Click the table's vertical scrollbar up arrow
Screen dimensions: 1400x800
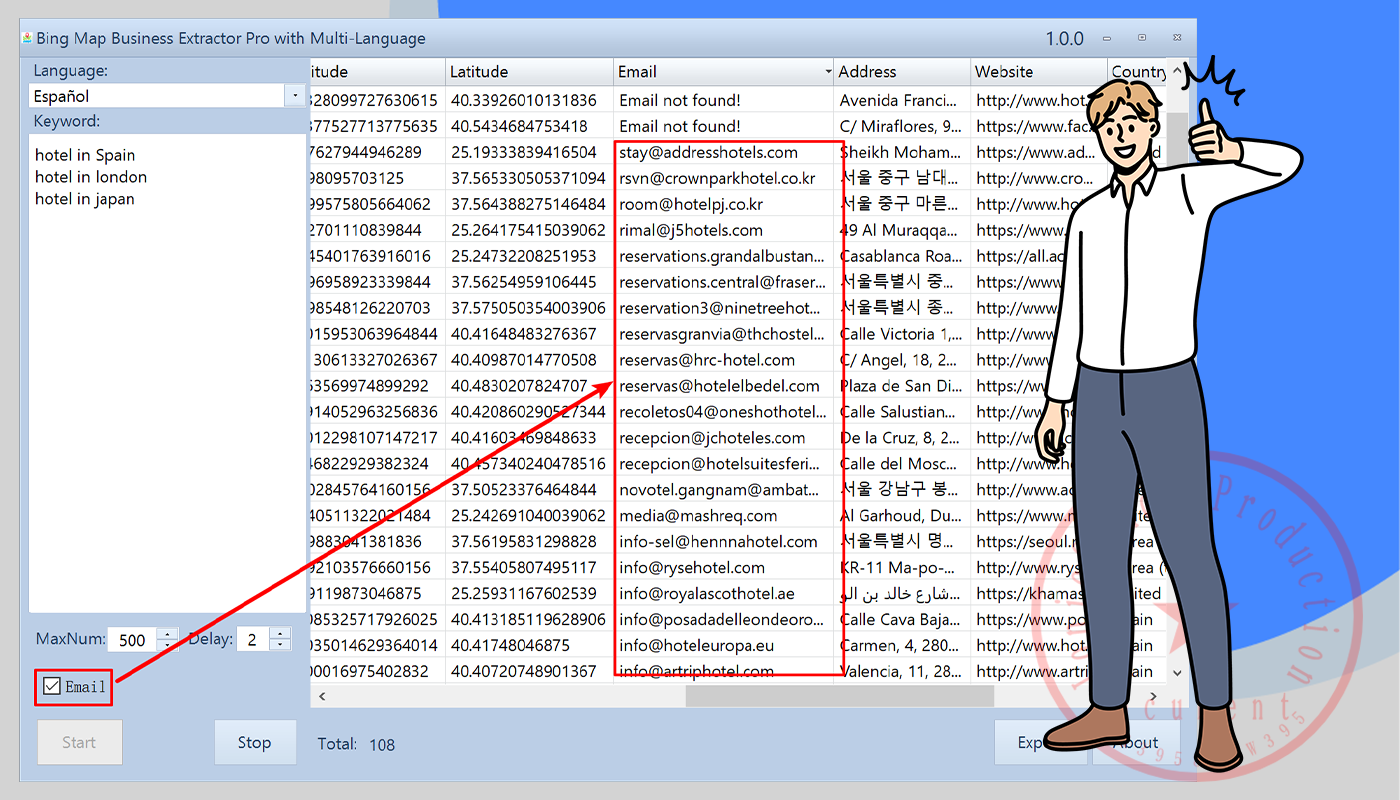coord(1176,72)
